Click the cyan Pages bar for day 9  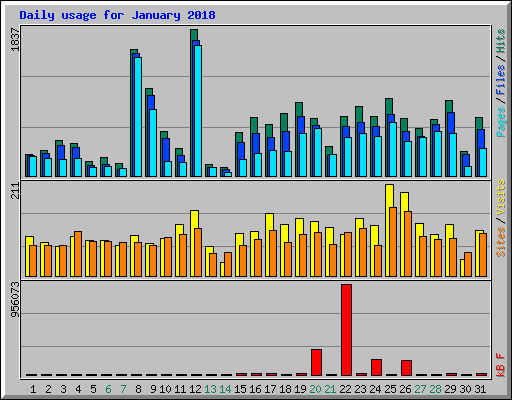coord(153,143)
